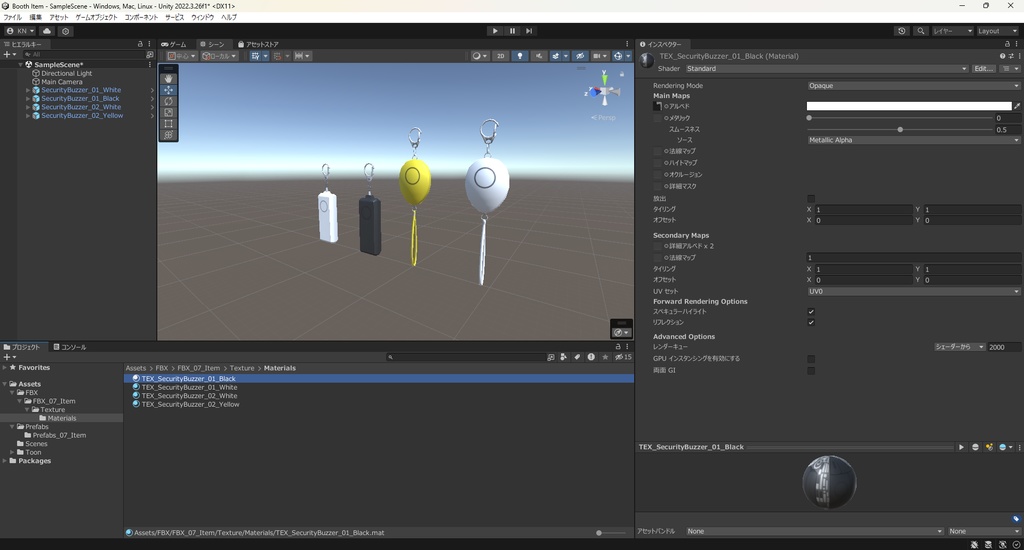This screenshot has width=1024, height=550.
Task: Open the cloud services icon
Action: tap(47, 31)
